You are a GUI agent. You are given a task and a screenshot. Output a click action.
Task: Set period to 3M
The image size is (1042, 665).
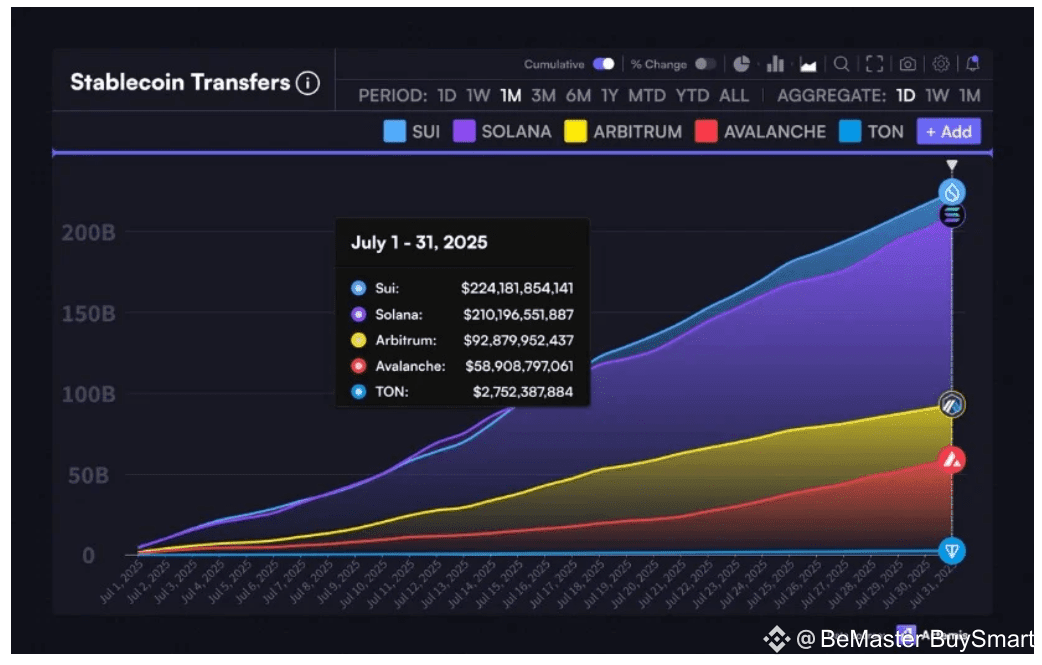point(543,96)
